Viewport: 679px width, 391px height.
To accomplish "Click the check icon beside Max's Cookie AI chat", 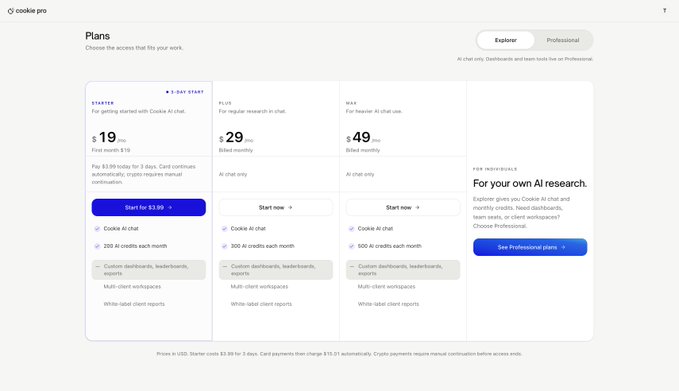I will click(351, 229).
